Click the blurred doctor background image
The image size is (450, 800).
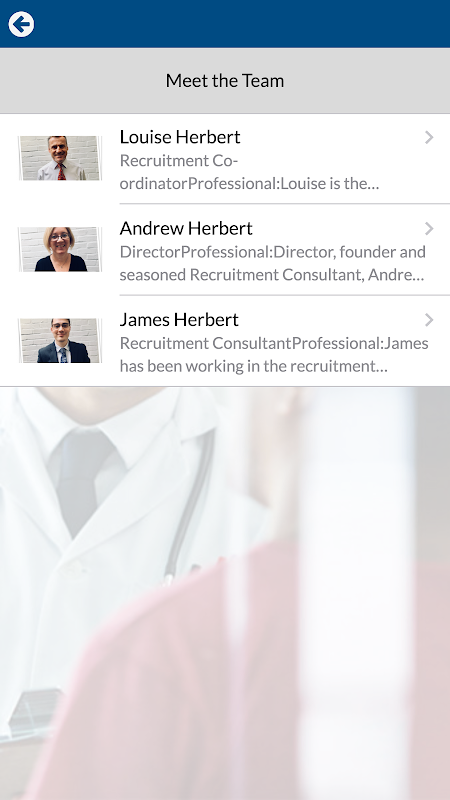click(225, 593)
